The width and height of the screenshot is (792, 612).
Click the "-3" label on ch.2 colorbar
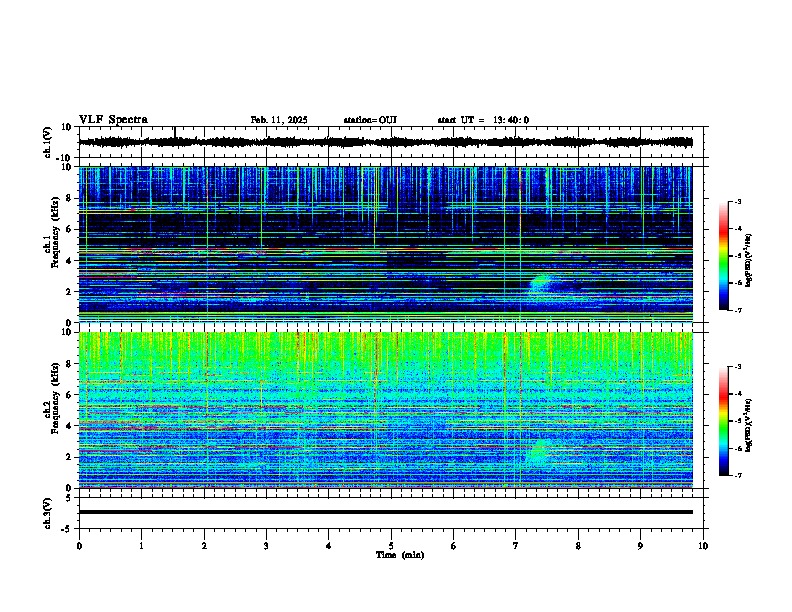coord(737,367)
